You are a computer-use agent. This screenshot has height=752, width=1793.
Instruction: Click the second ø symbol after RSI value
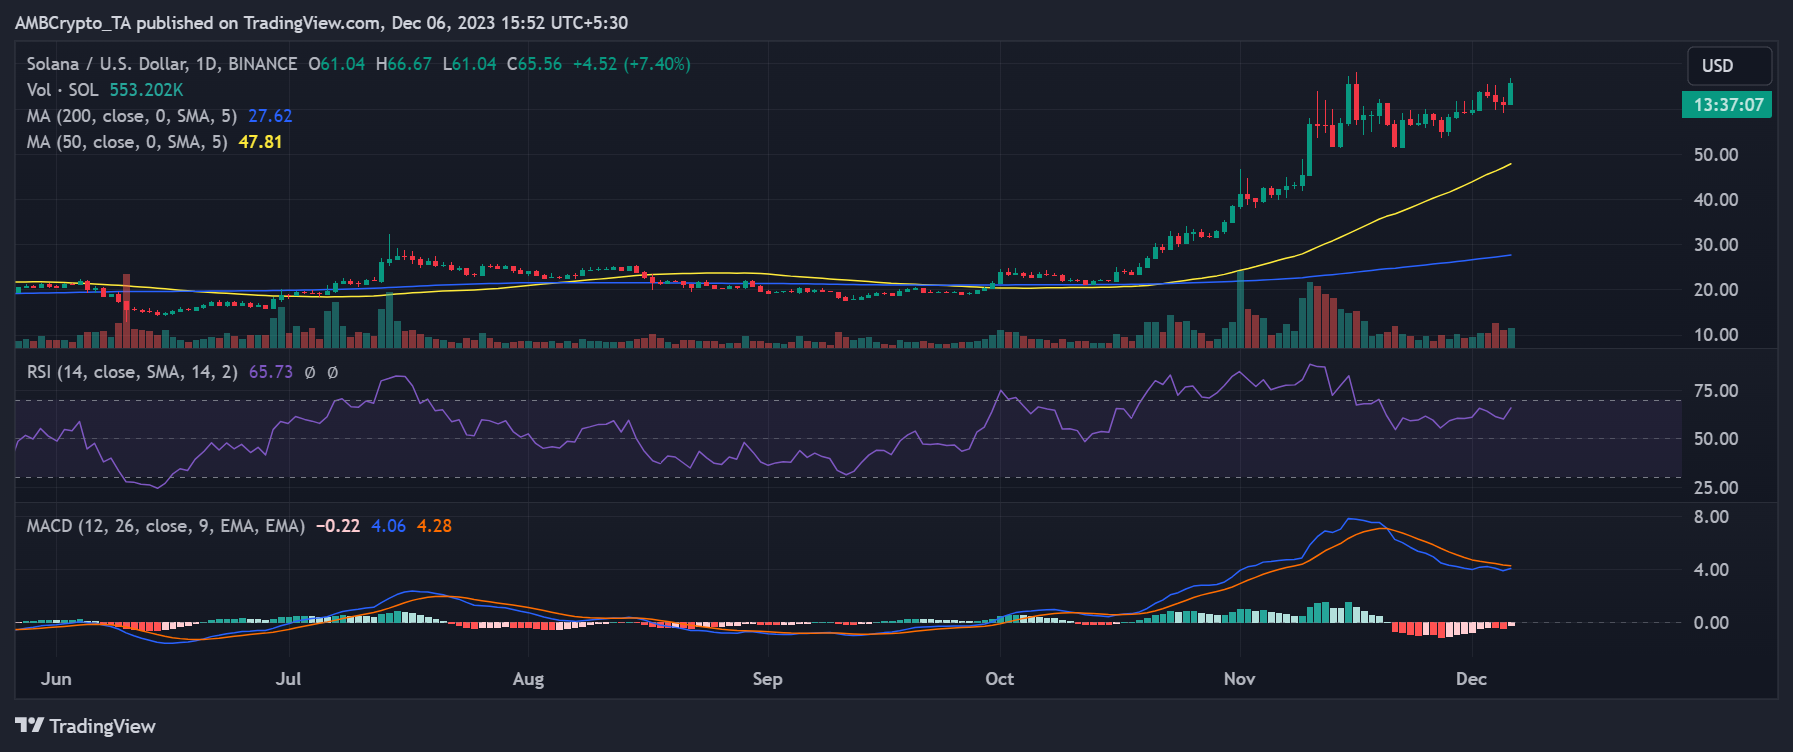(333, 372)
